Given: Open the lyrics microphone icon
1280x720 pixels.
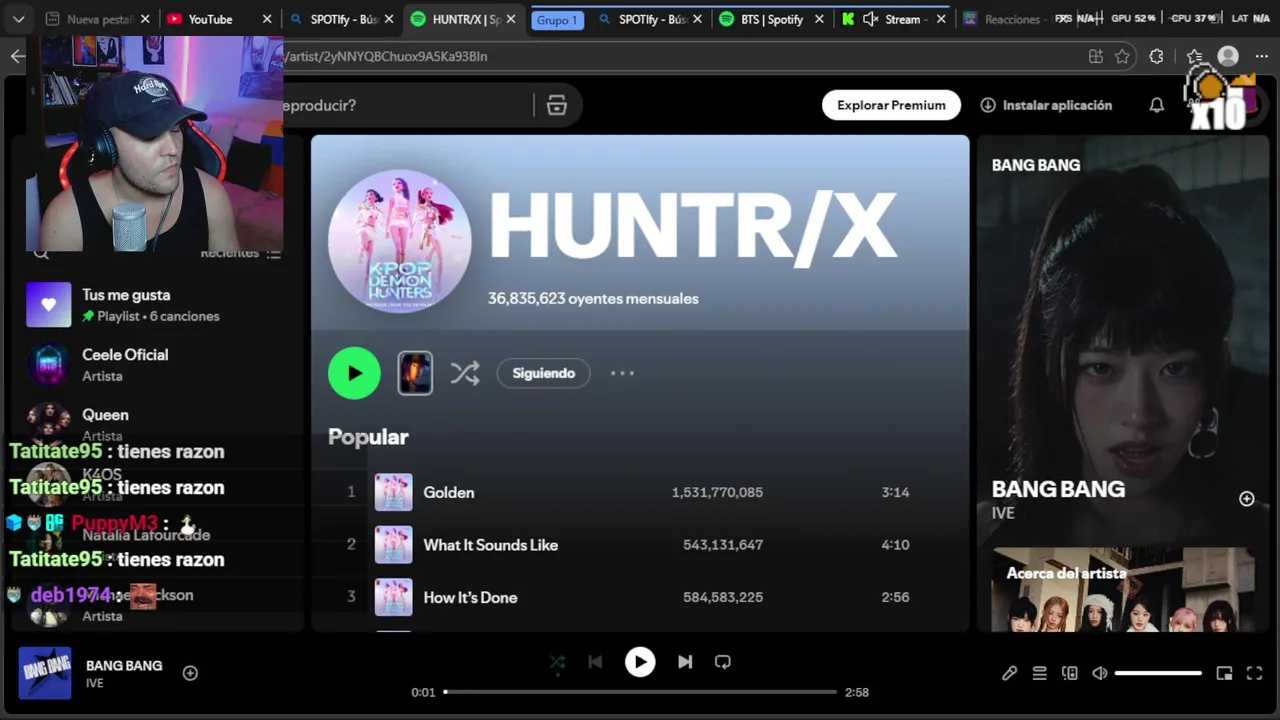Looking at the screenshot, I should (x=1010, y=673).
